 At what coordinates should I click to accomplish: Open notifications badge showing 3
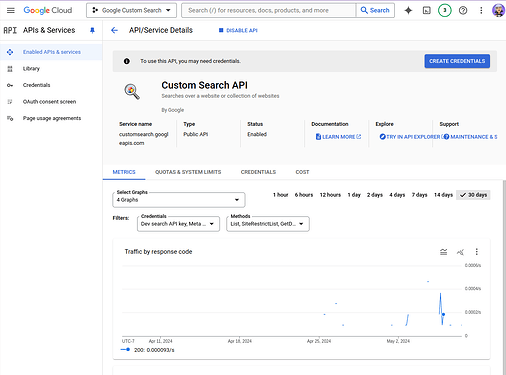click(x=444, y=10)
